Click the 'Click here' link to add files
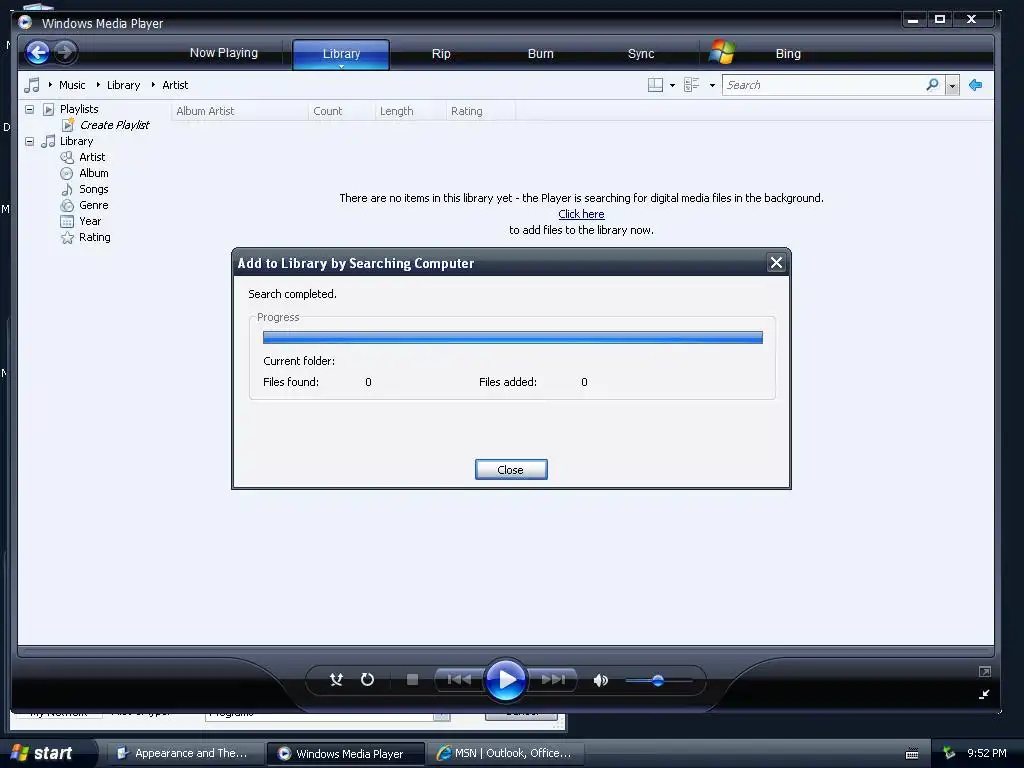This screenshot has height=768, width=1024. [581, 214]
